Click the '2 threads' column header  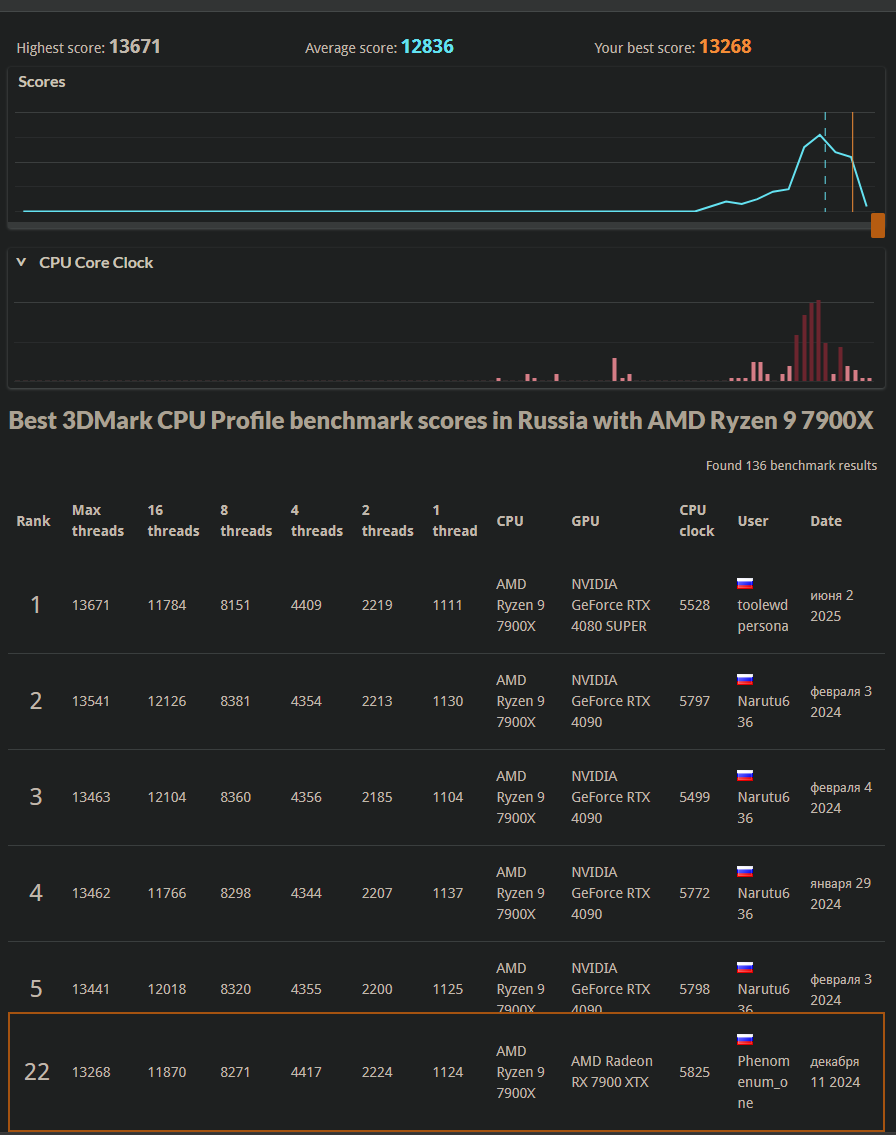coord(387,520)
